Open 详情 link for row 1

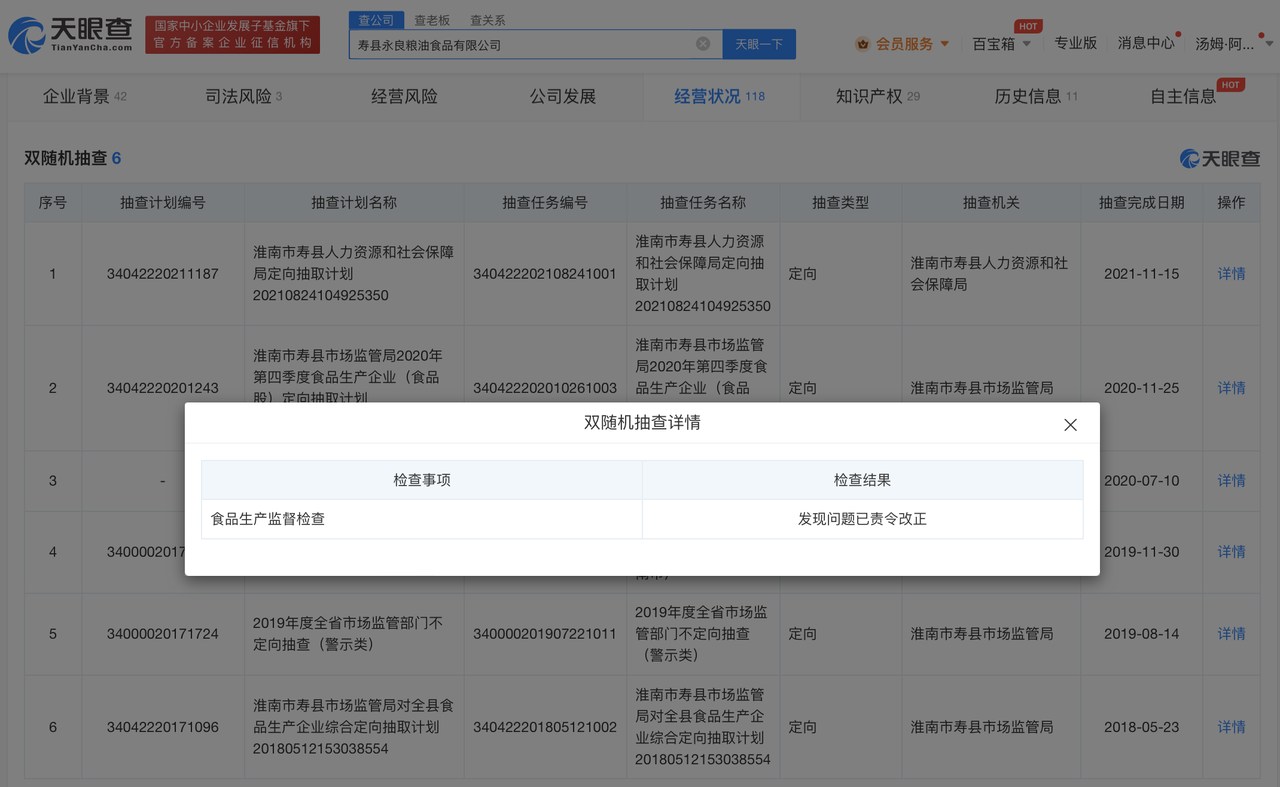pyautogui.click(x=1231, y=274)
